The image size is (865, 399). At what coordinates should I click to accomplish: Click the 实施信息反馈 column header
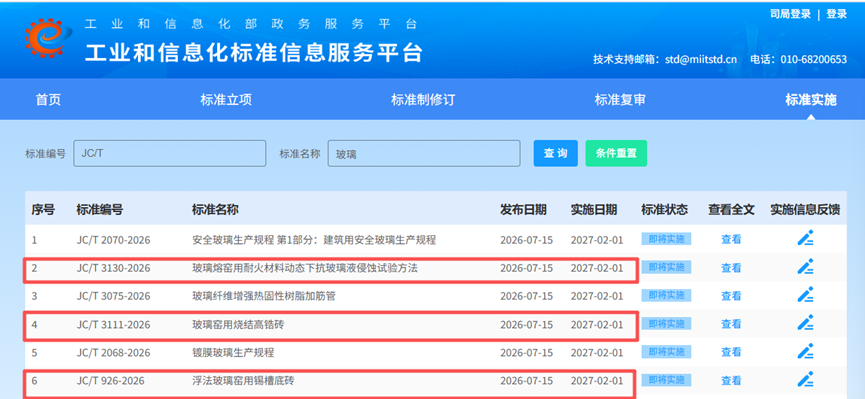[805, 210]
